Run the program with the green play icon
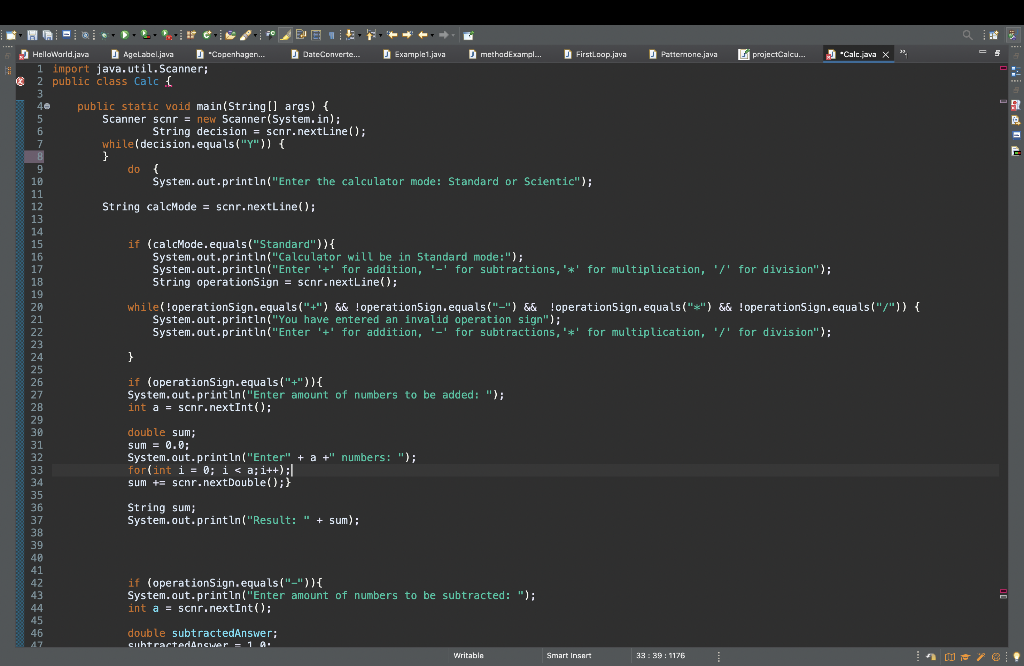This screenshot has height=666, width=1024. click(124, 35)
